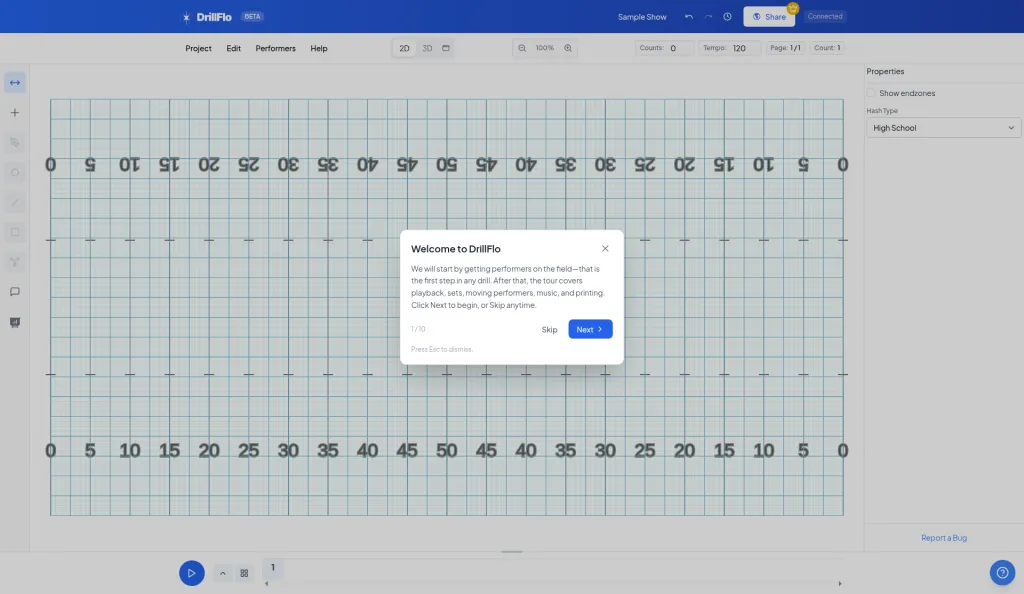Open the Project menu
The height and width of the screenshot is (594, 1024).
tap(199, 48)
